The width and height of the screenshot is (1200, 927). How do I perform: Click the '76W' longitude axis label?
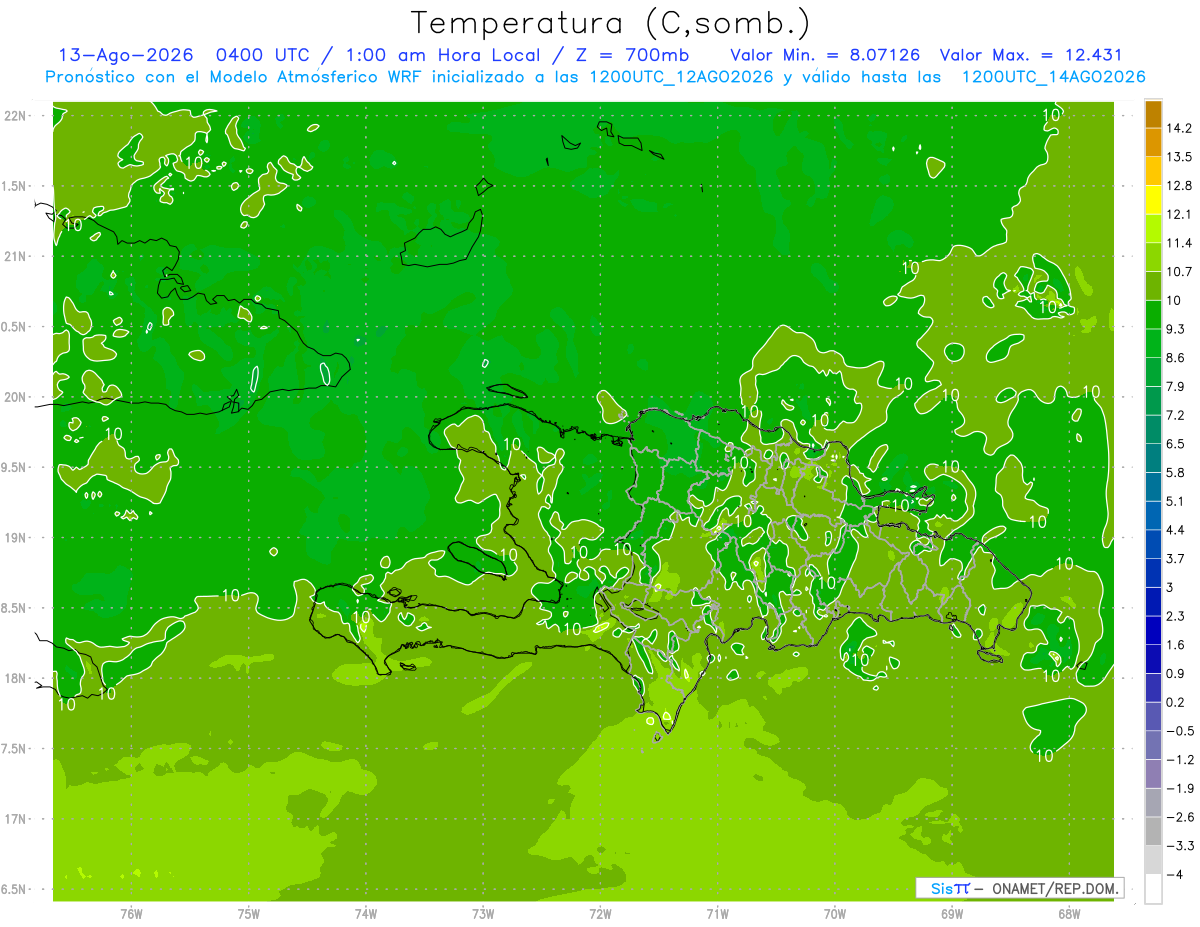click(x=131, y=913)
